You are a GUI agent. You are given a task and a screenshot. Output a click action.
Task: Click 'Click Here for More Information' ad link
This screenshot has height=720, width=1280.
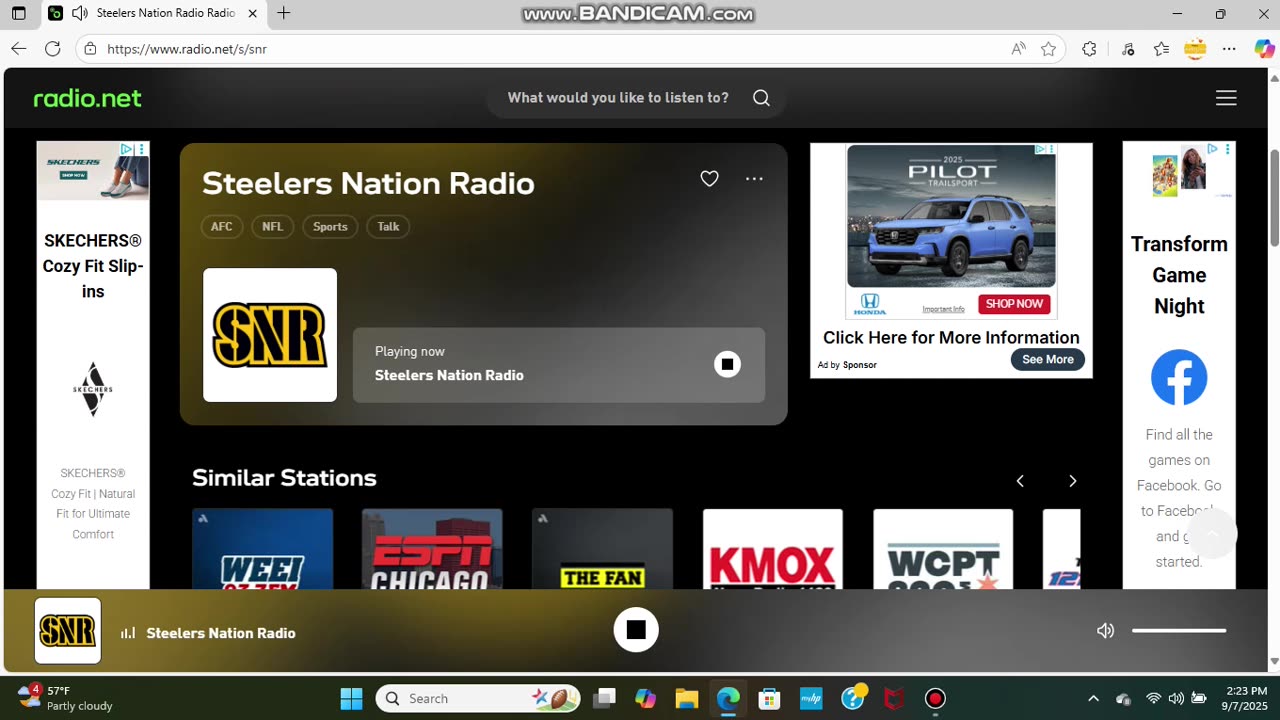[x=951, y=338]
